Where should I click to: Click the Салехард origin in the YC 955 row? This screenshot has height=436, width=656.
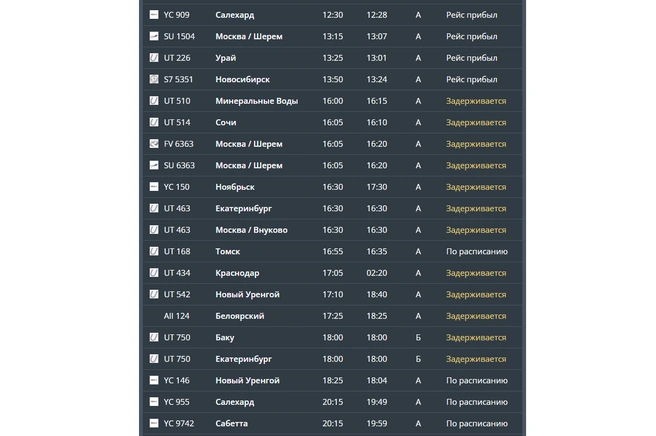235,402
